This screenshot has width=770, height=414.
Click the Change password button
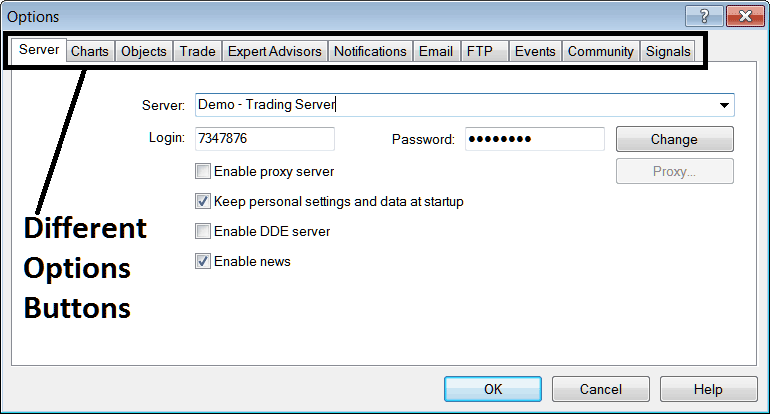click(674, 139)
